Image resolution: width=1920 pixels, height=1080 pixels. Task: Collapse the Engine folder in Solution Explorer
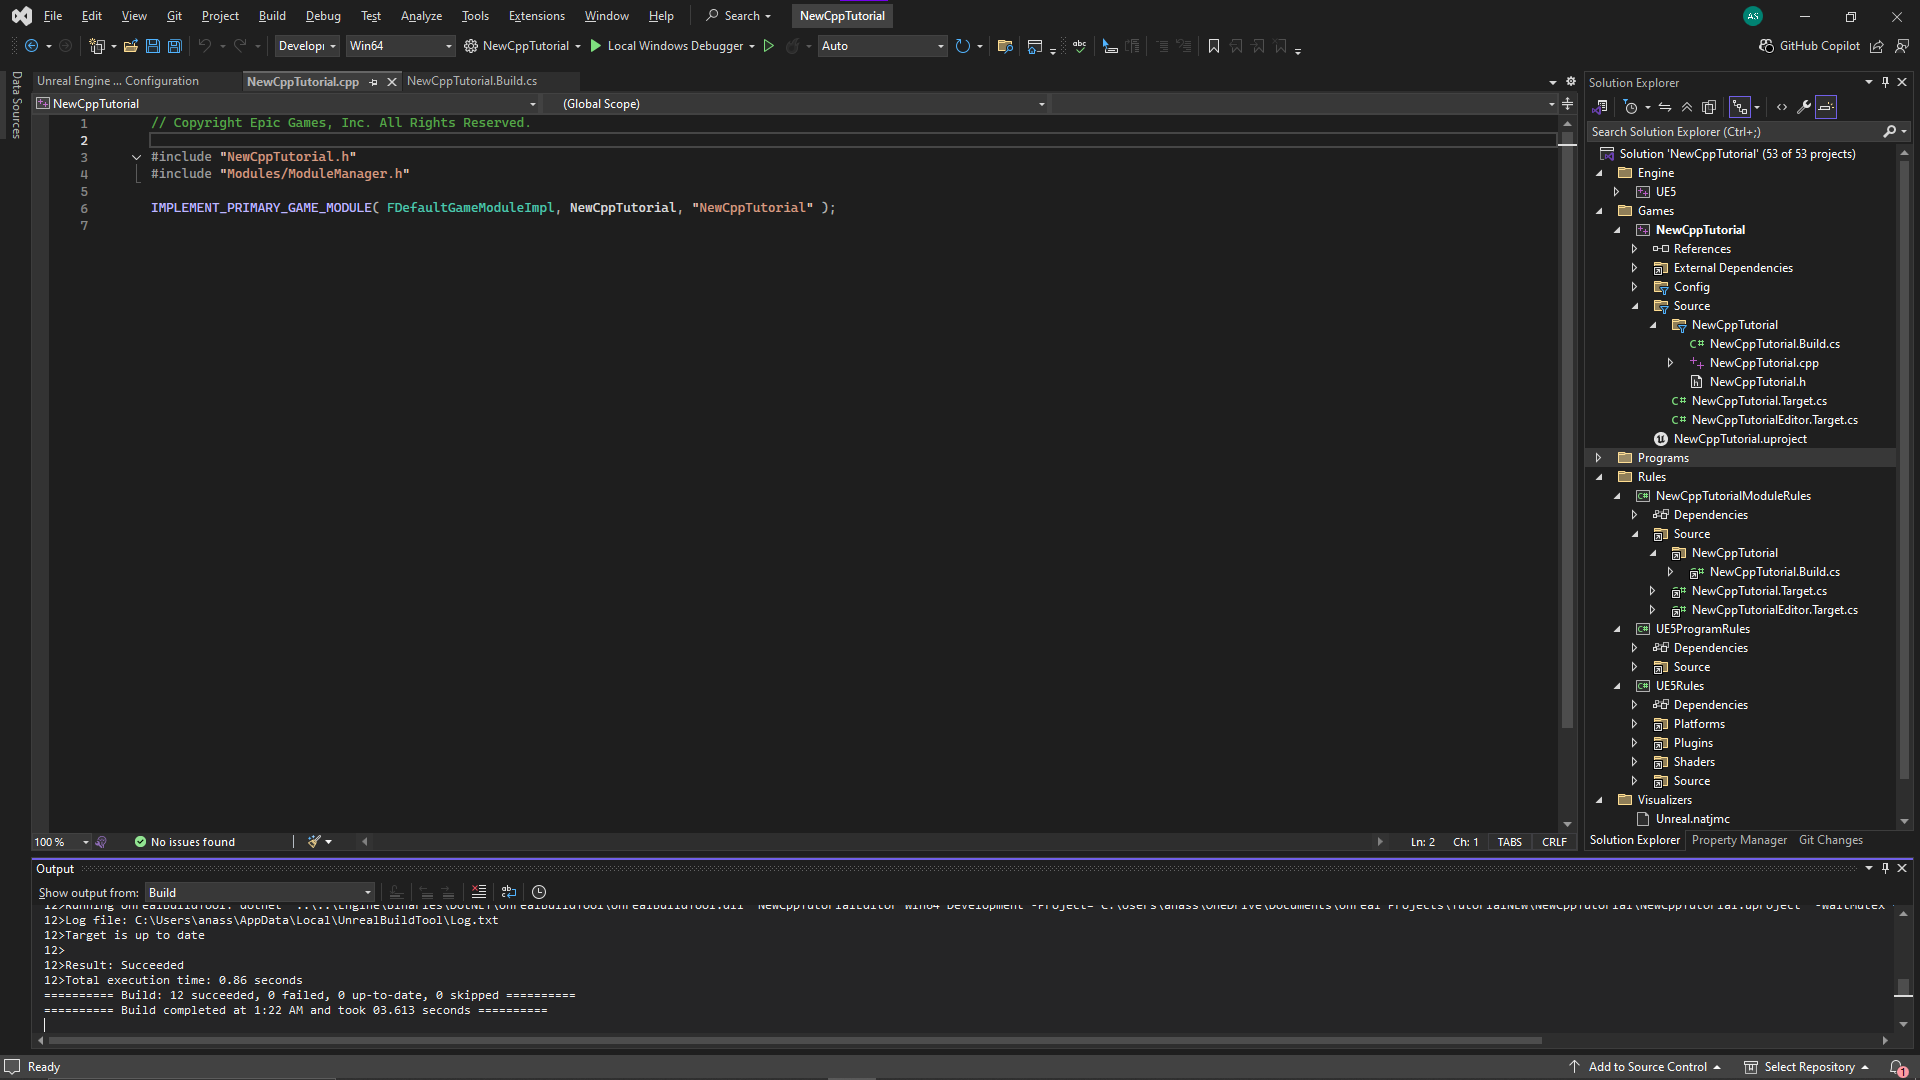pyautogui.click(x=1599, y=173)
